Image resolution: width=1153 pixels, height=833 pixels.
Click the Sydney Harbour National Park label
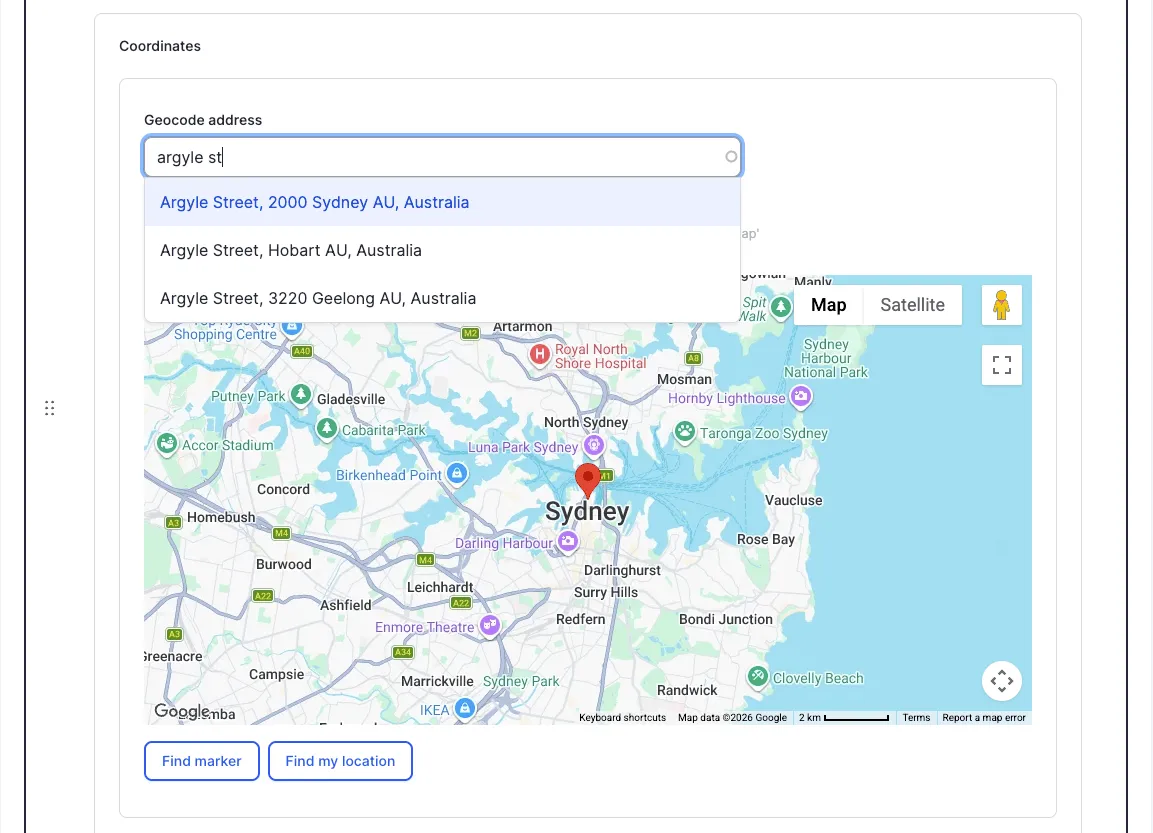(x=826, y=358)
